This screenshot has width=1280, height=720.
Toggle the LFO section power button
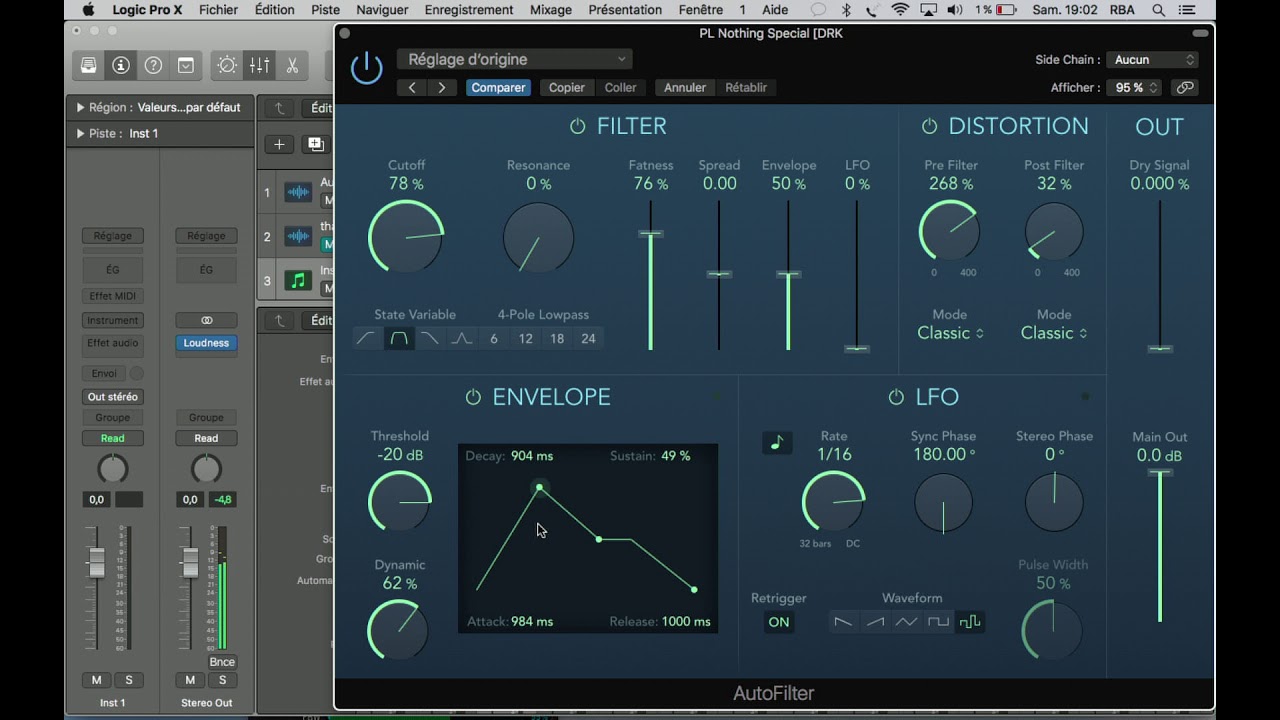tap(896, 398)
